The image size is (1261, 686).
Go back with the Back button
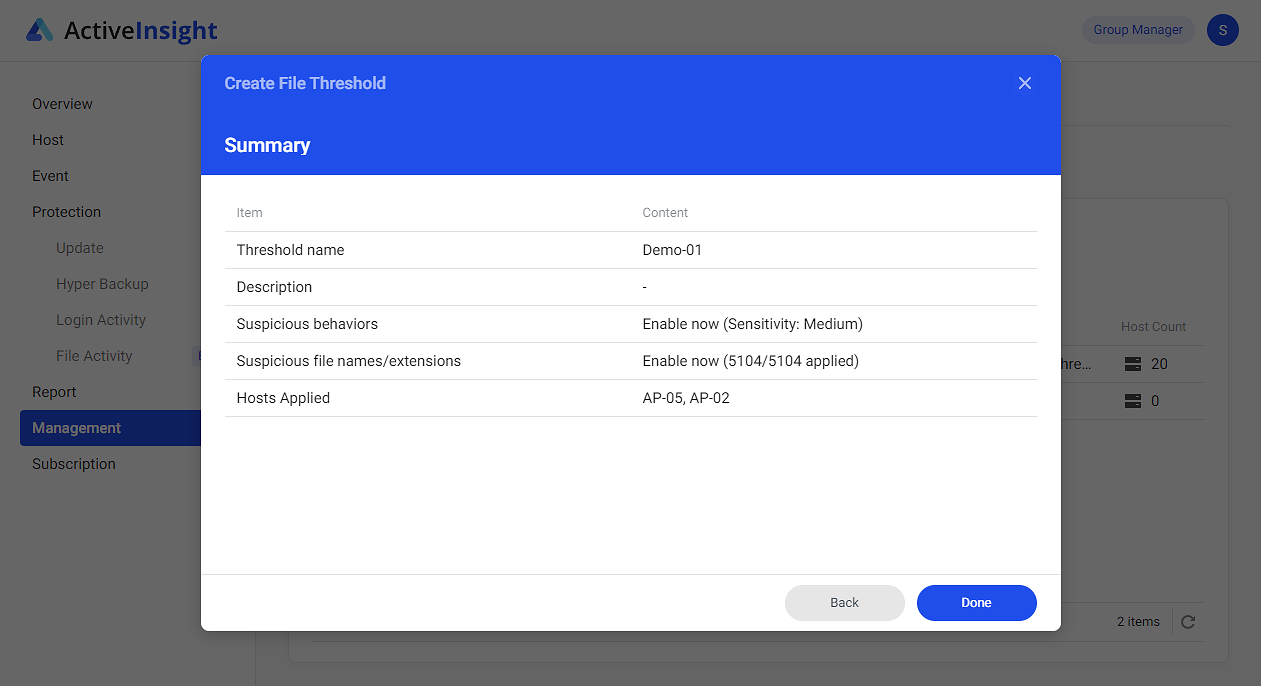(x=844, y=602)
